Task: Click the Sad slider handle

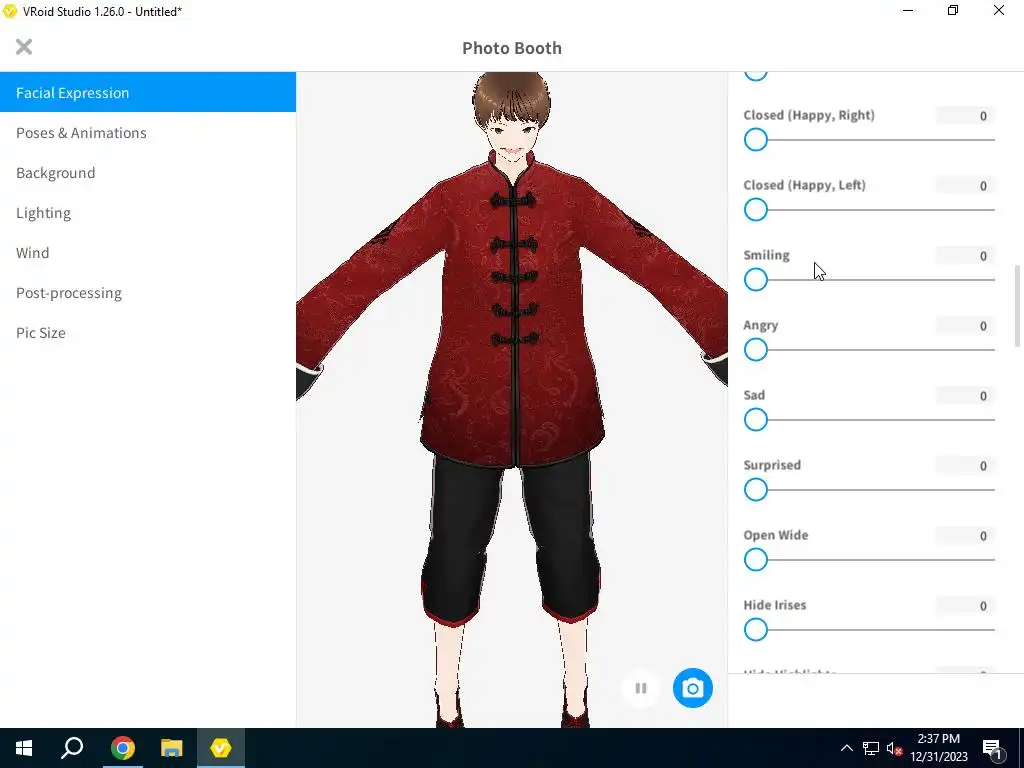Action: click(x=756, y=419)
